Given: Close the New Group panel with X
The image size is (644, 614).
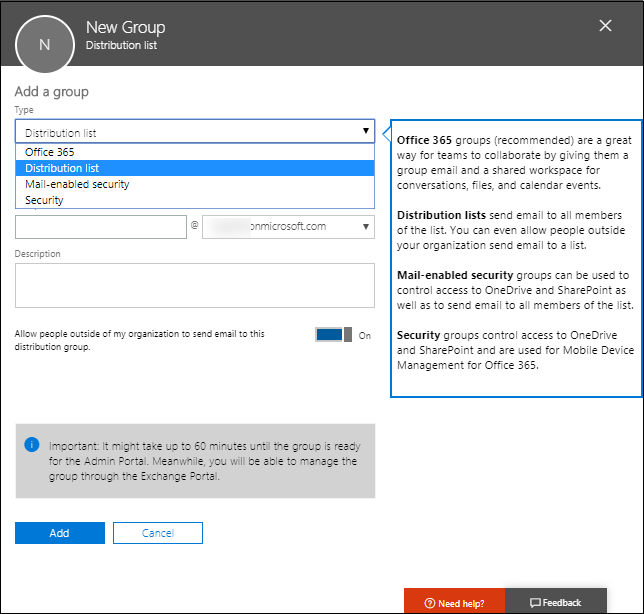Looking at the screenshot, I should coord(605,26).
